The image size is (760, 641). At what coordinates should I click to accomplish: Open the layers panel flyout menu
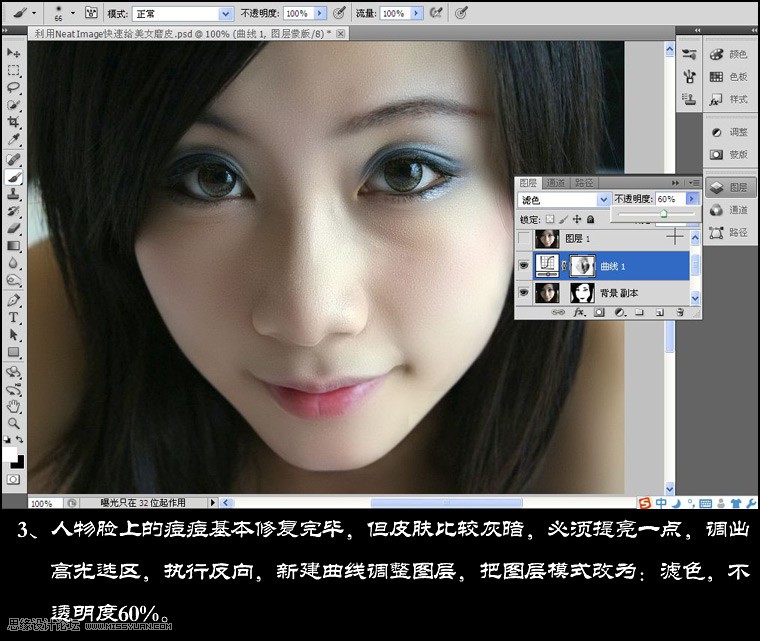pos(694,183)
